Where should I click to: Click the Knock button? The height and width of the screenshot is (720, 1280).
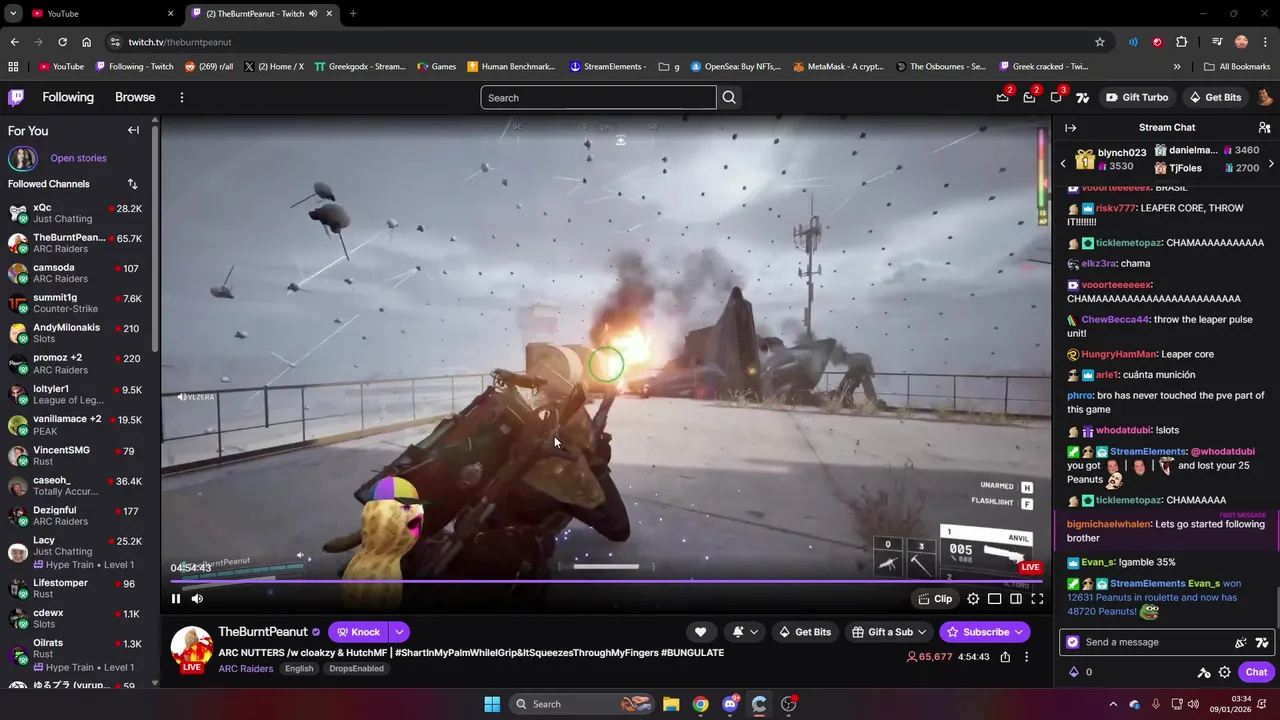[x=358, y=632]
